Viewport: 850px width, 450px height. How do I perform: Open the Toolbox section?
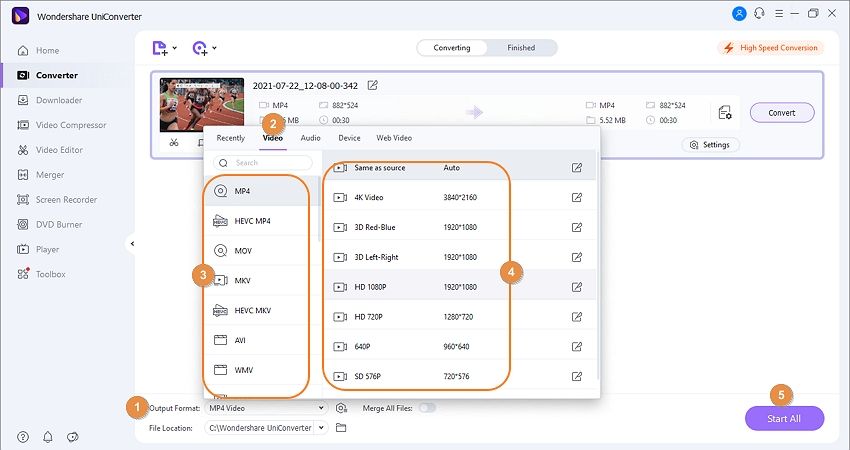[x=41, y=274]
